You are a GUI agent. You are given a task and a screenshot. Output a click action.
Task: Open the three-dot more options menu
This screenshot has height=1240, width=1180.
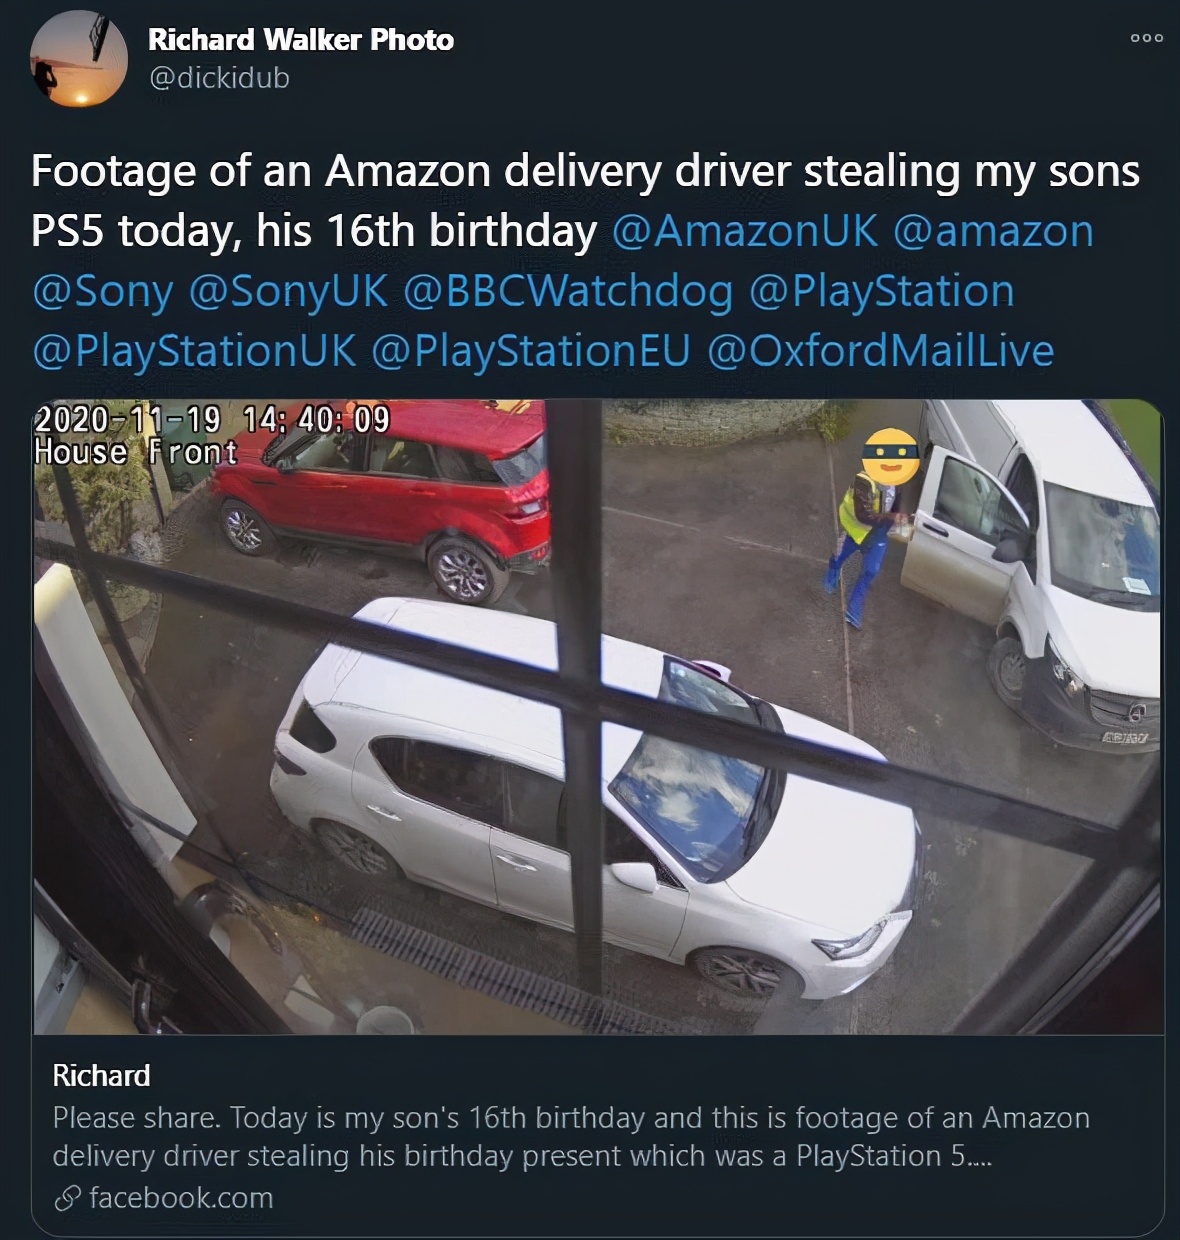click(x=1146, y=38)
